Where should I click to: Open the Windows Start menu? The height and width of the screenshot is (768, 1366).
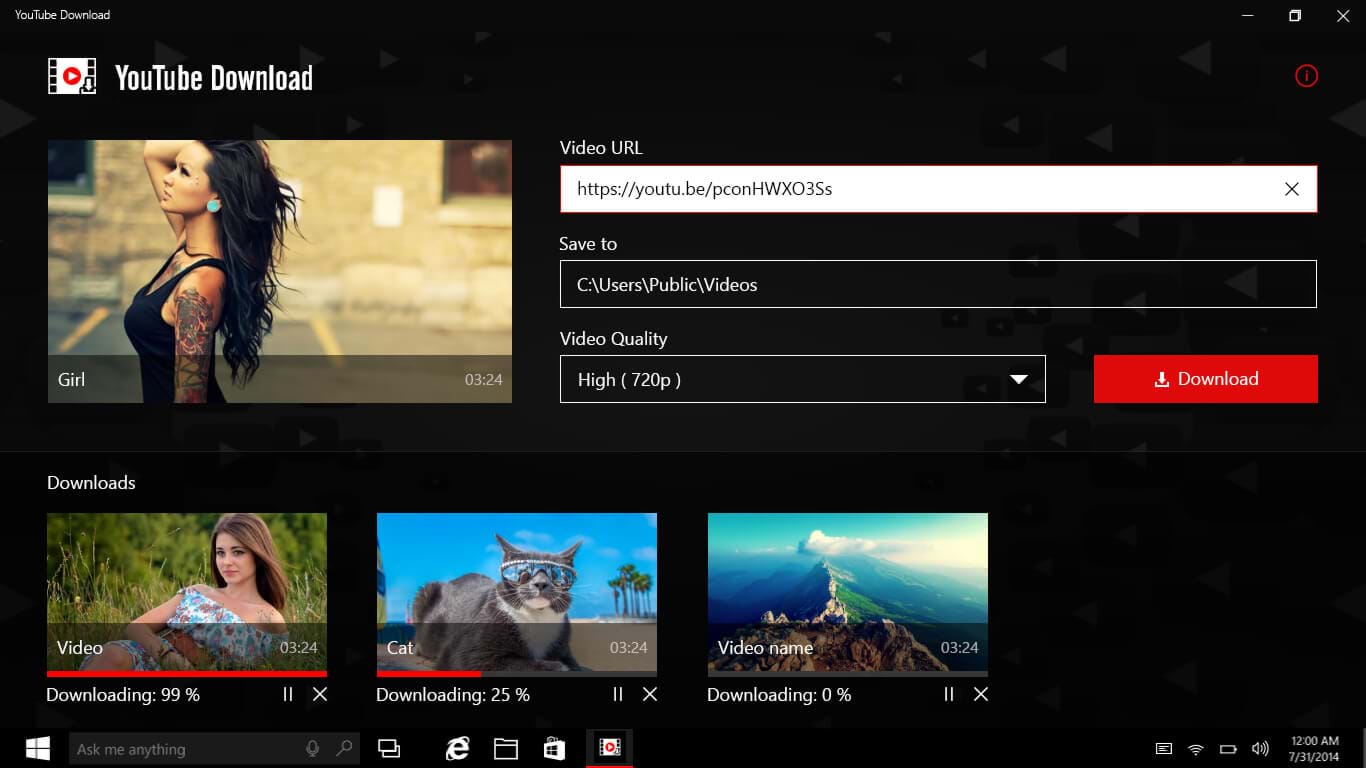point(38,748)
